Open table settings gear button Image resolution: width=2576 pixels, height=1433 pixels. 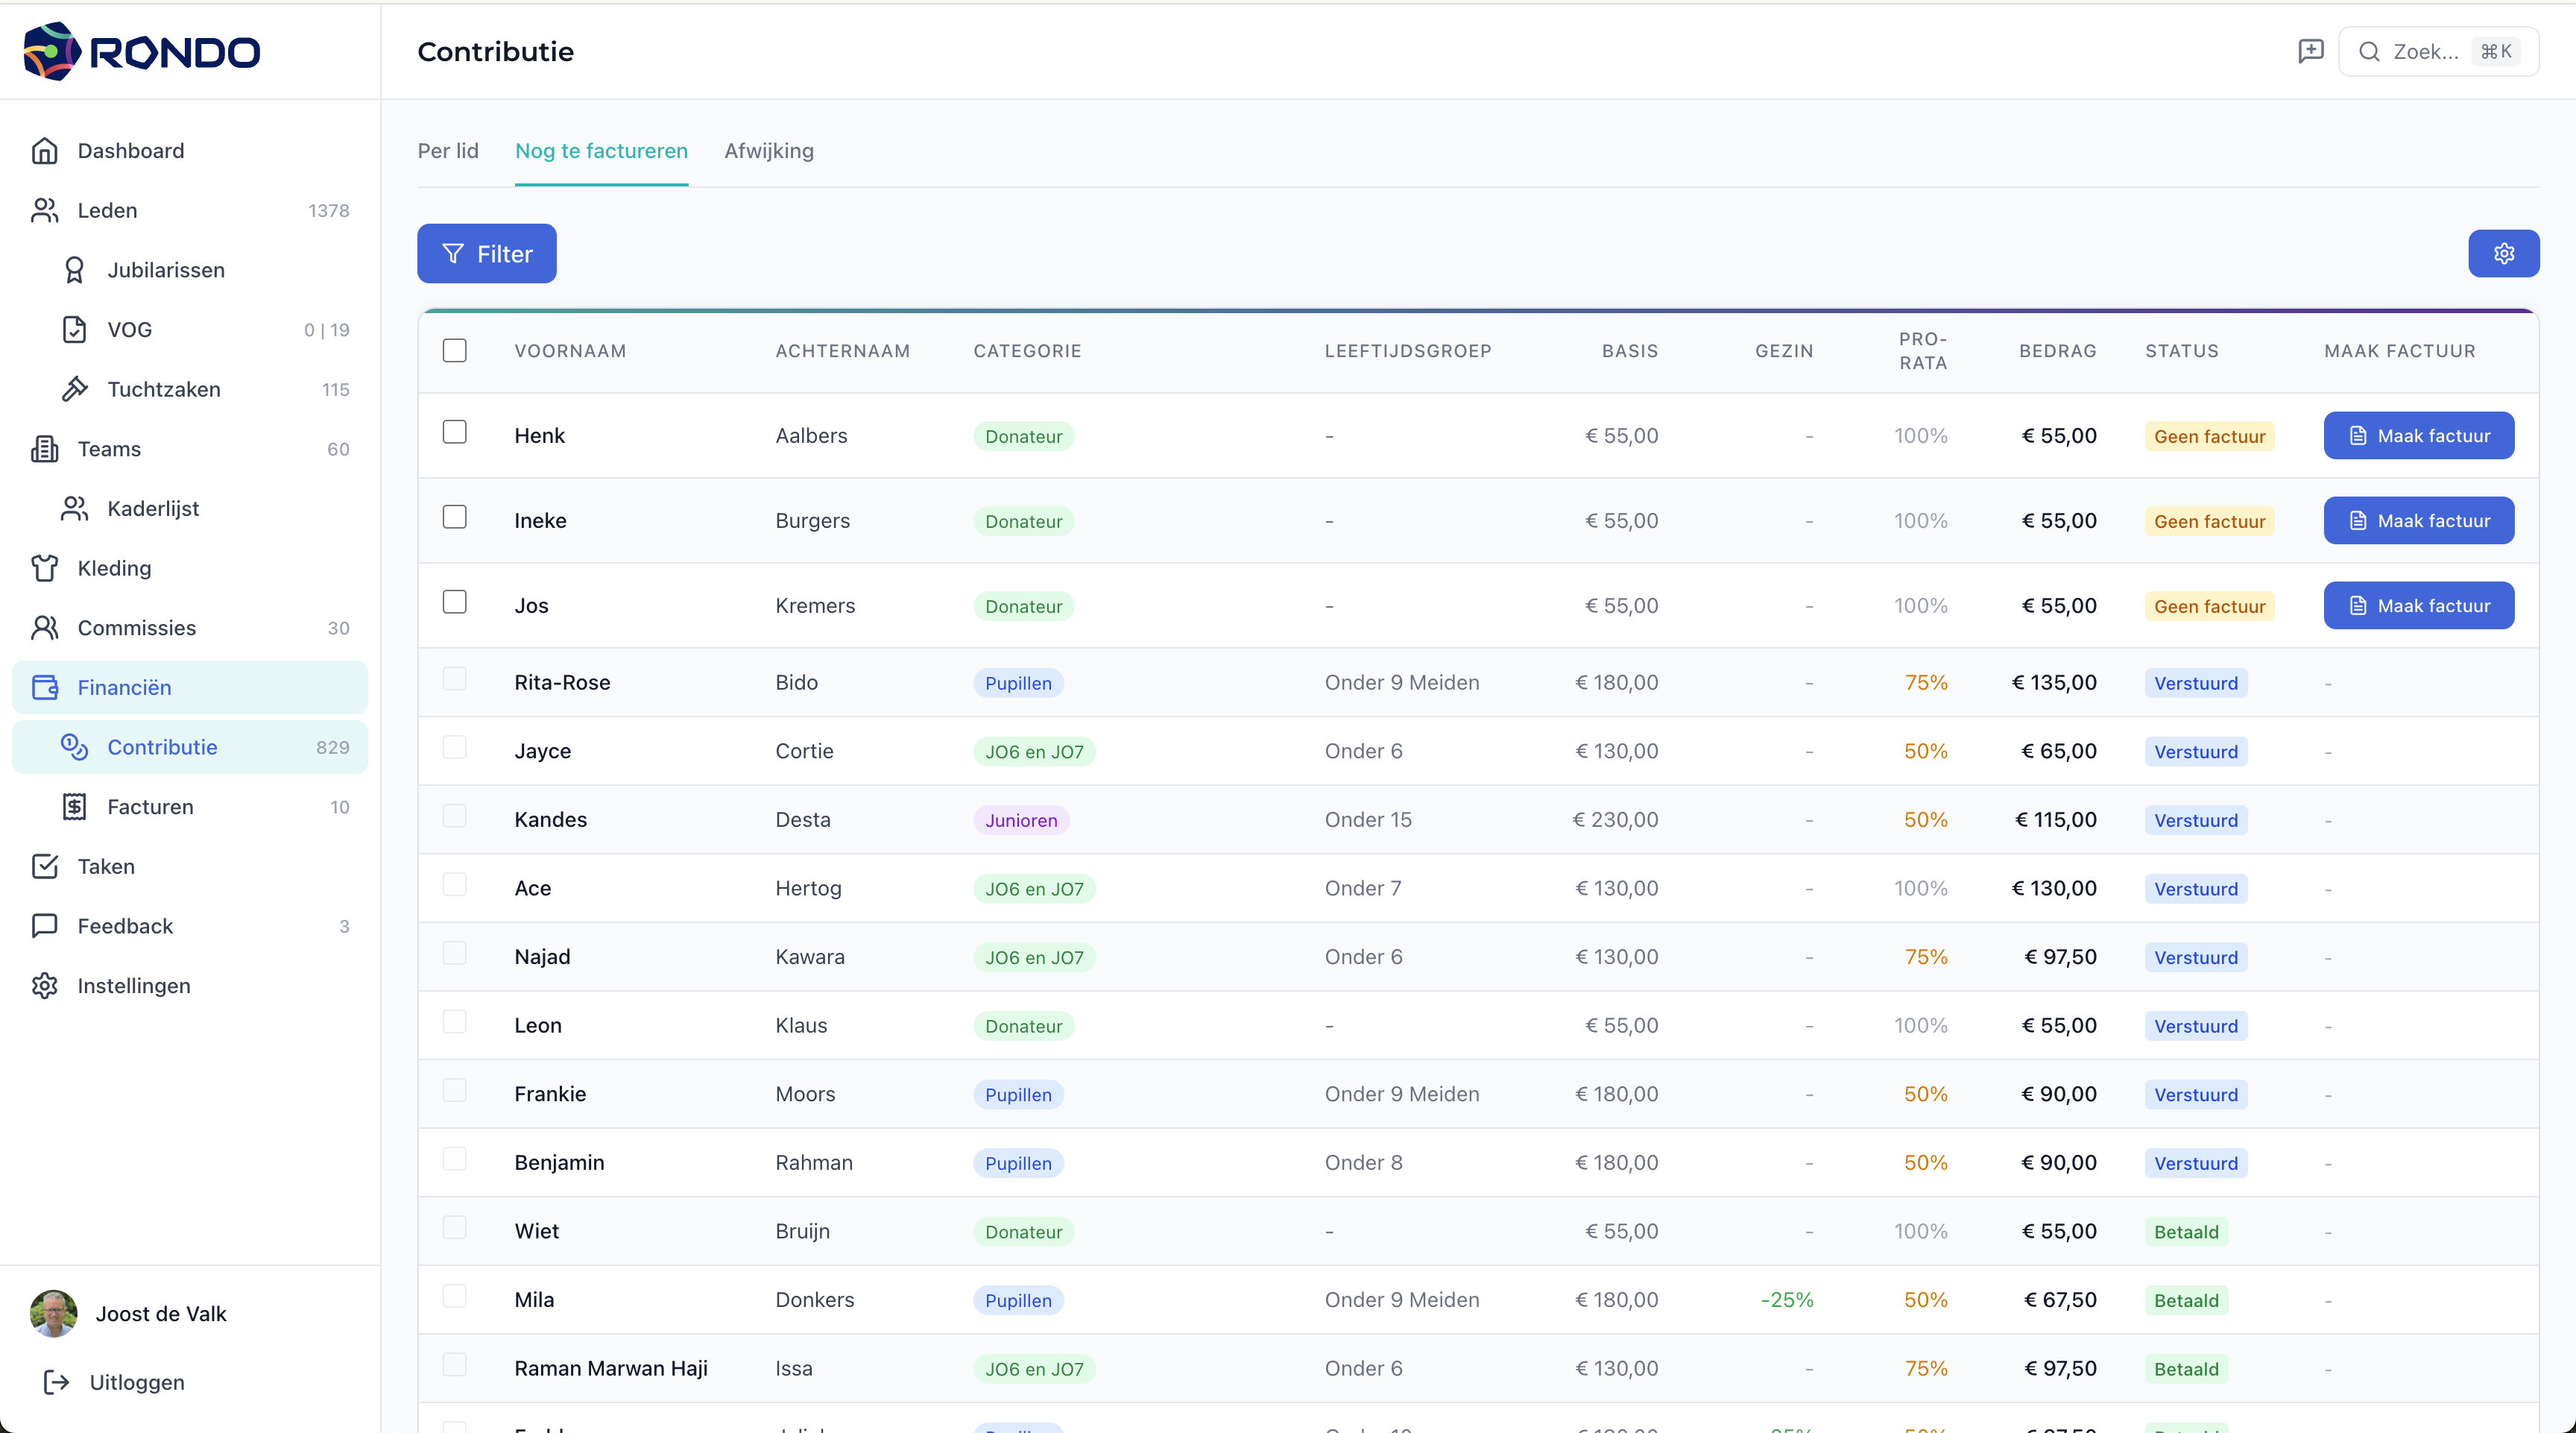click(2503, 254)
